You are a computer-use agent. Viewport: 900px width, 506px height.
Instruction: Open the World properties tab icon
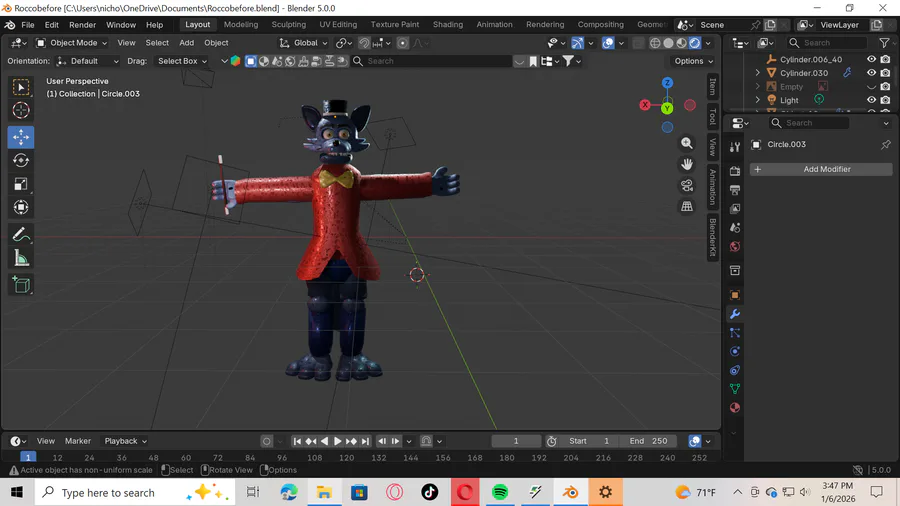click(x=735, y=247)
